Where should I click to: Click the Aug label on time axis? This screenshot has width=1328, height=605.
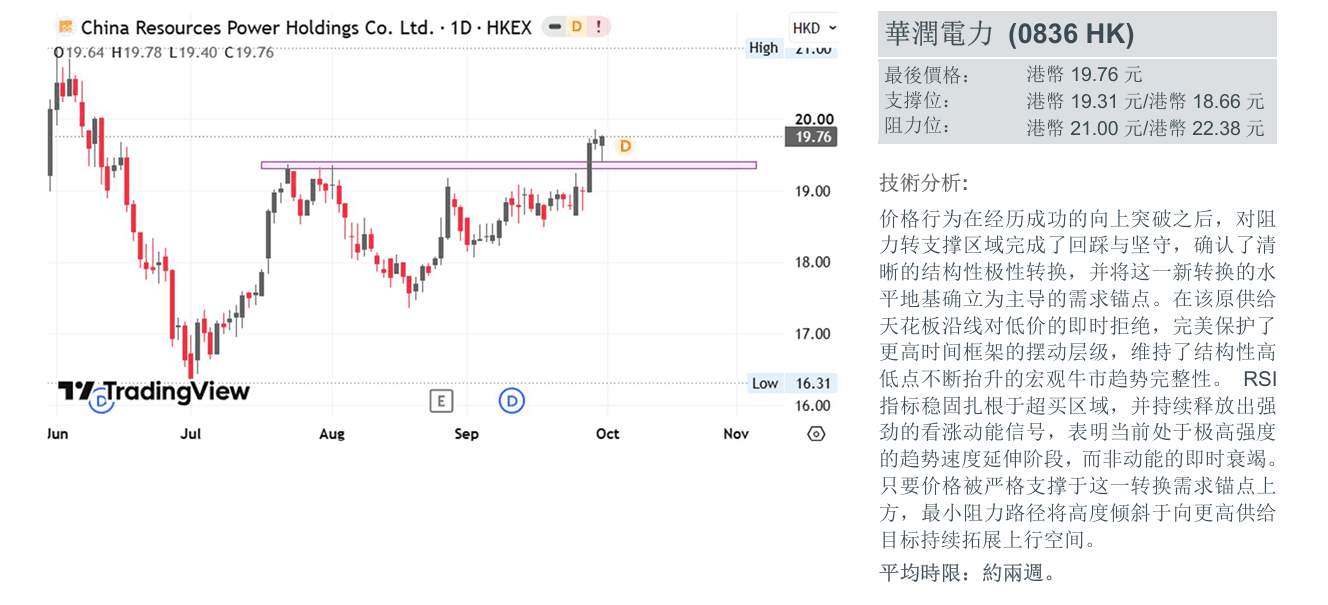(331, 434)
